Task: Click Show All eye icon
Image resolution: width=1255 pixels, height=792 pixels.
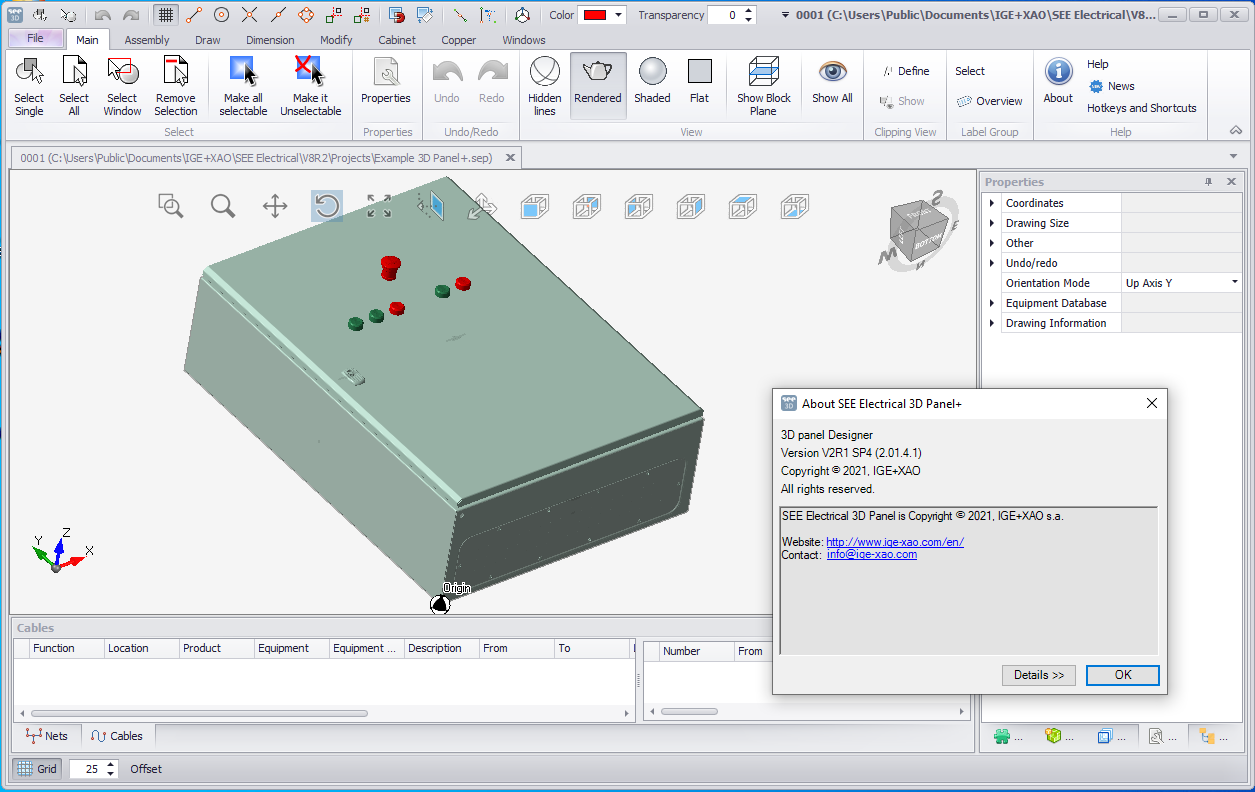Action: pyautogui.click(x=832, y=82)
